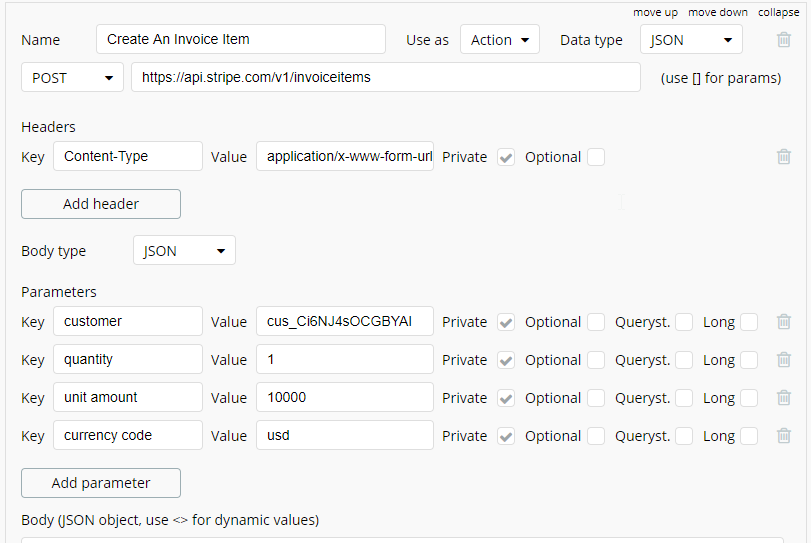Click the Add parameter button

click(x=101, y=483)
